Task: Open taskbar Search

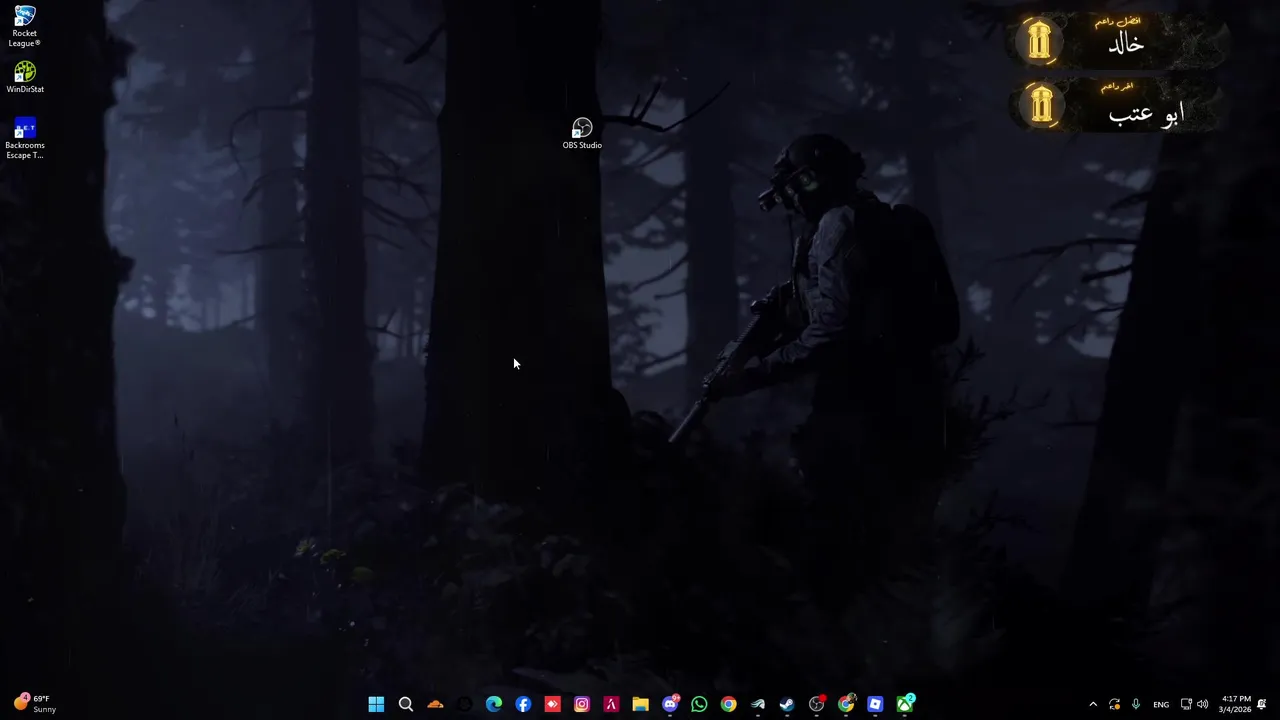Action: click(x=406, y=705)
